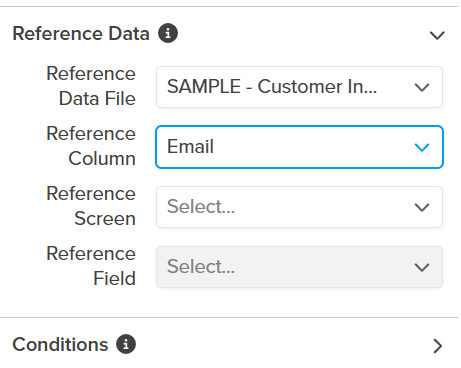Select the Email value text in Reference Column
Screen dimensions: 461x368
(190, 146)
